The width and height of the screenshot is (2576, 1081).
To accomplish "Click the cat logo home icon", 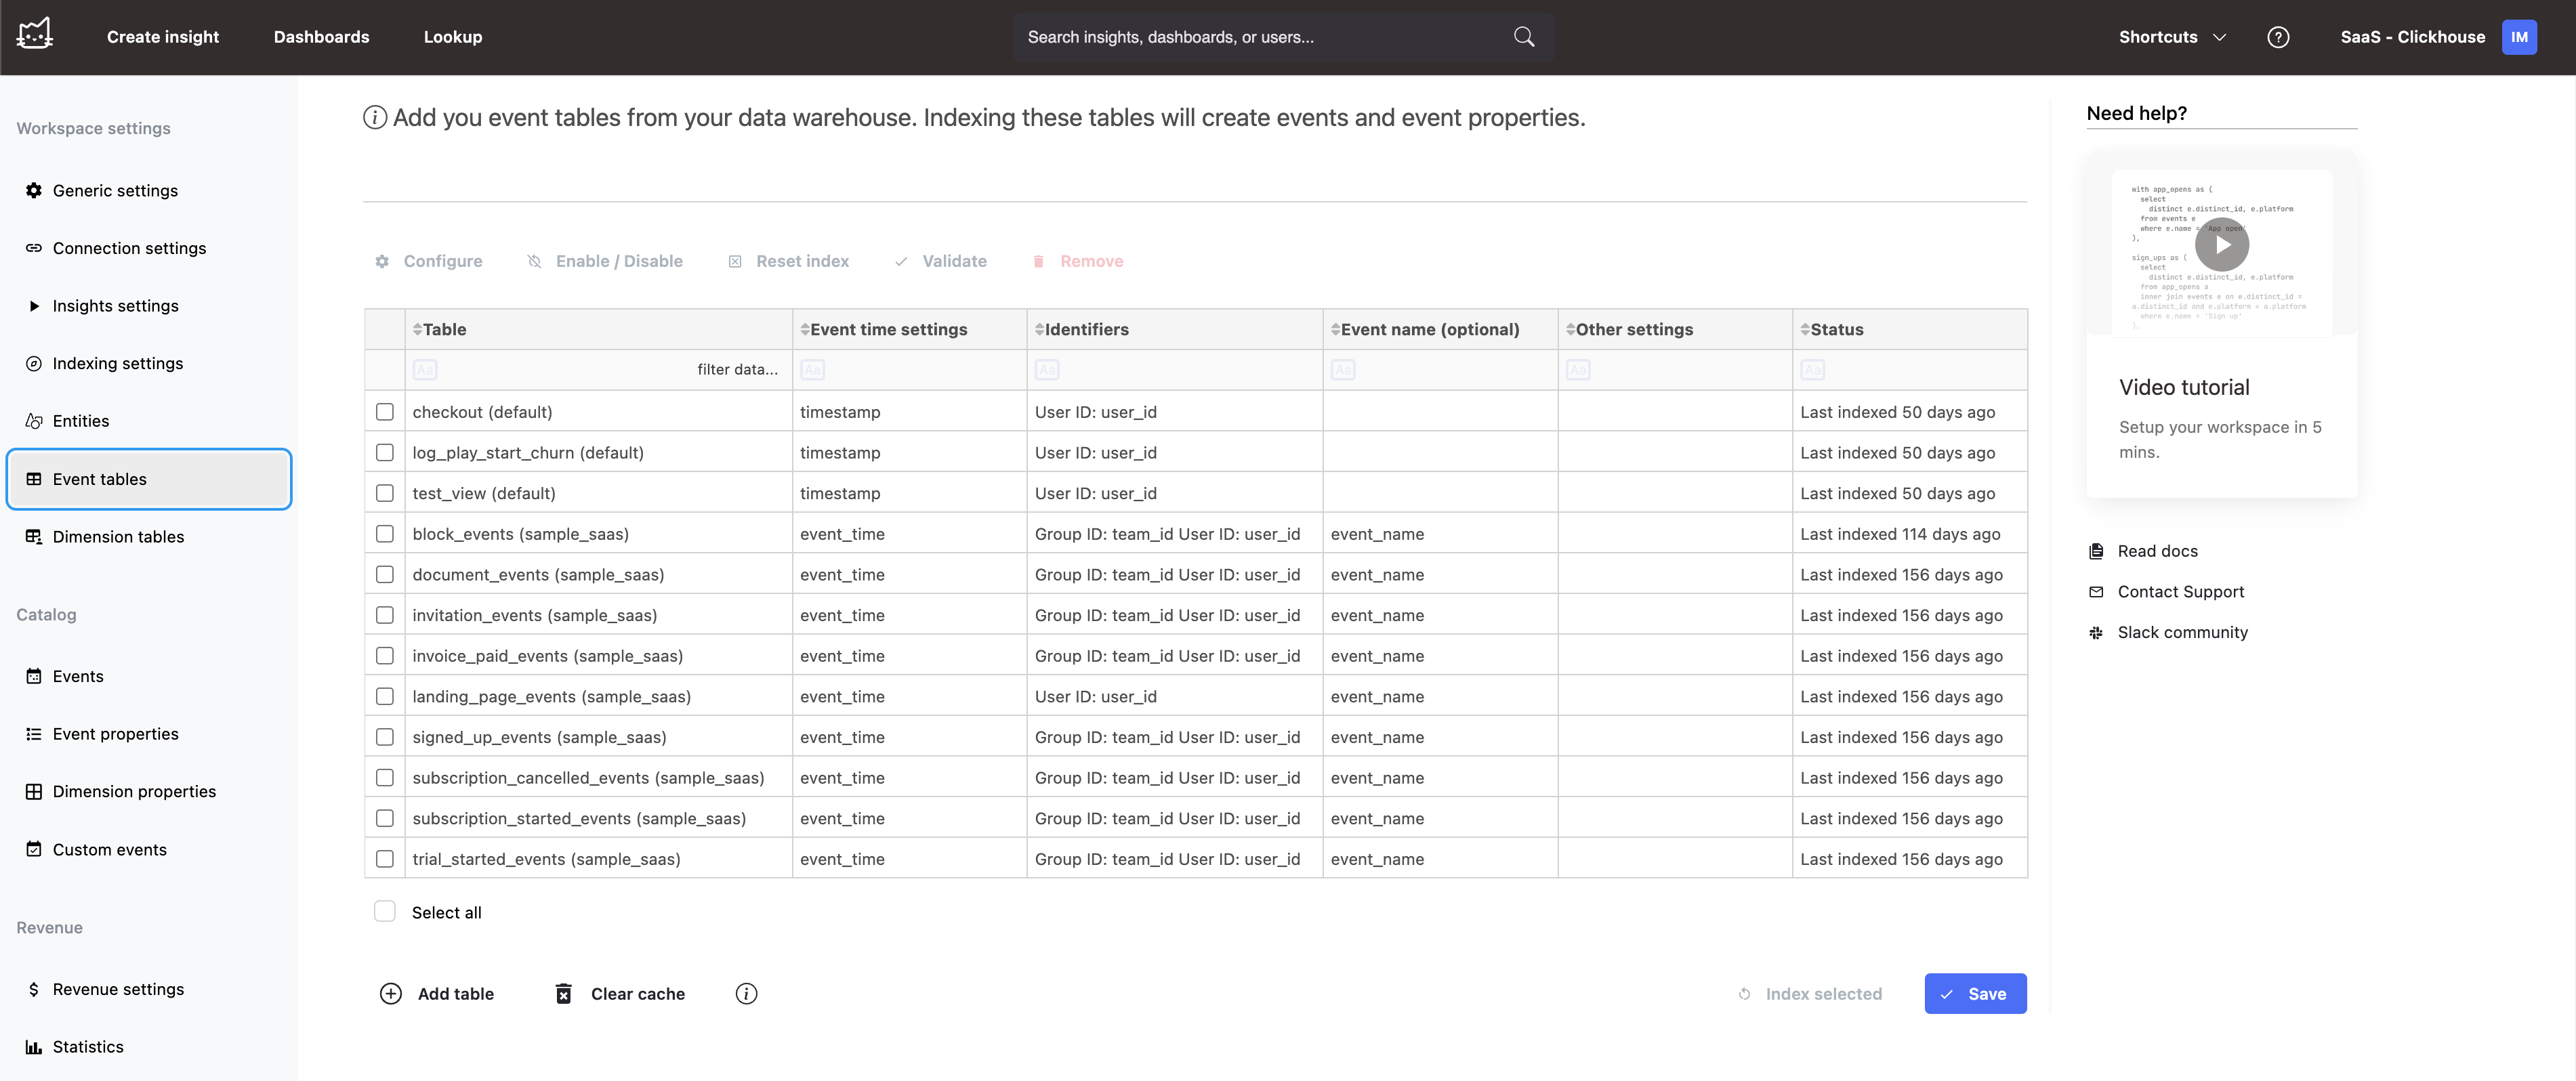I will tap(35, 35).
